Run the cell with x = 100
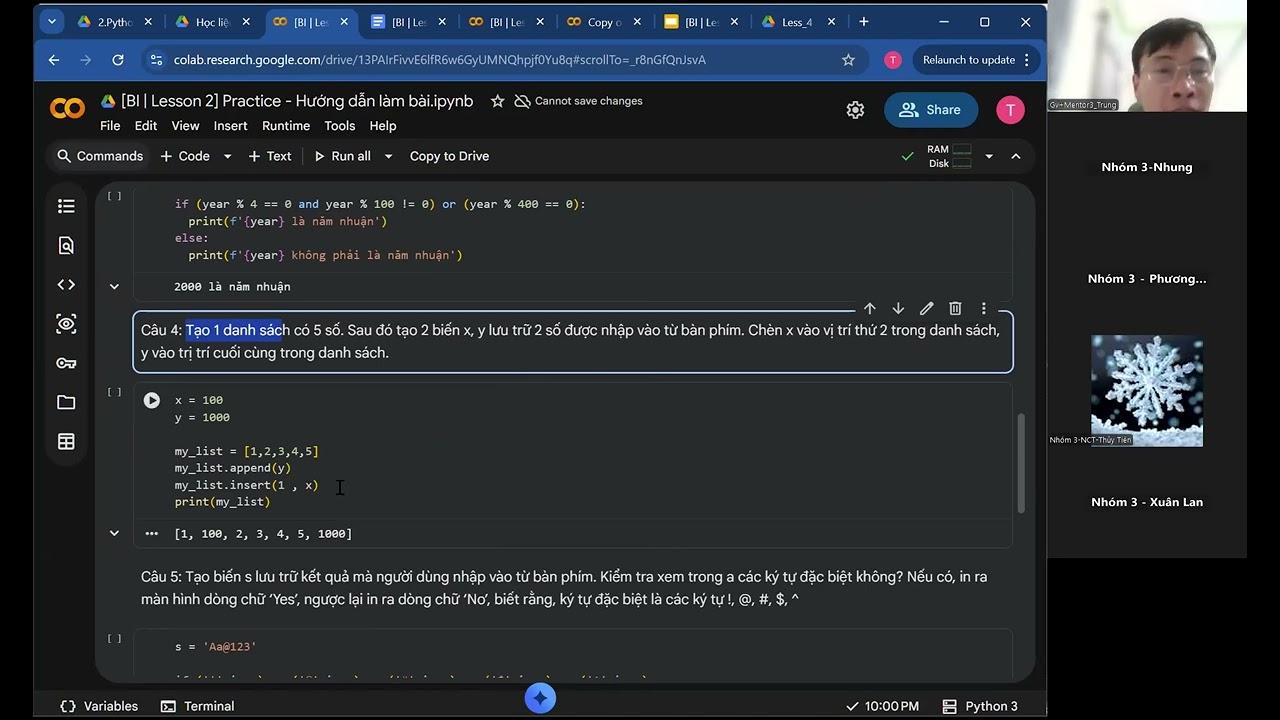The height and width of the screenshot is (720, 1280). [x=152, y=400]
